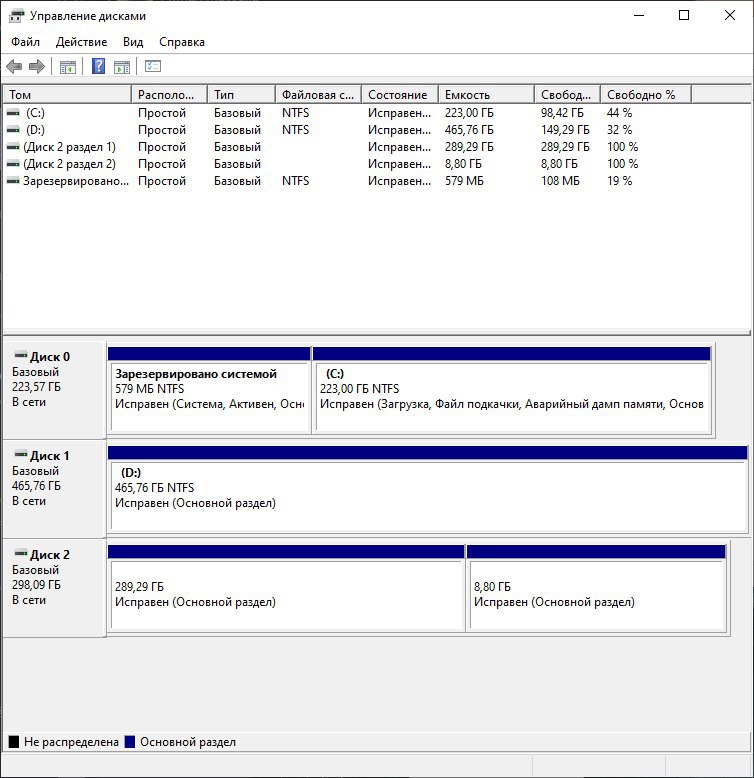The height and width of the screenshot is (778, 754).
Task: Select the 8,80 ГБ partition on Диск 2
Action: coord(597,588)
